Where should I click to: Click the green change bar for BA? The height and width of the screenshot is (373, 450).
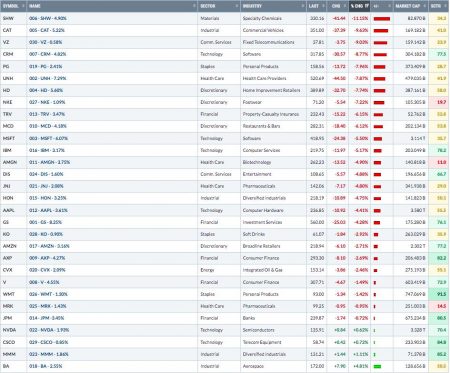pos(377,366)
